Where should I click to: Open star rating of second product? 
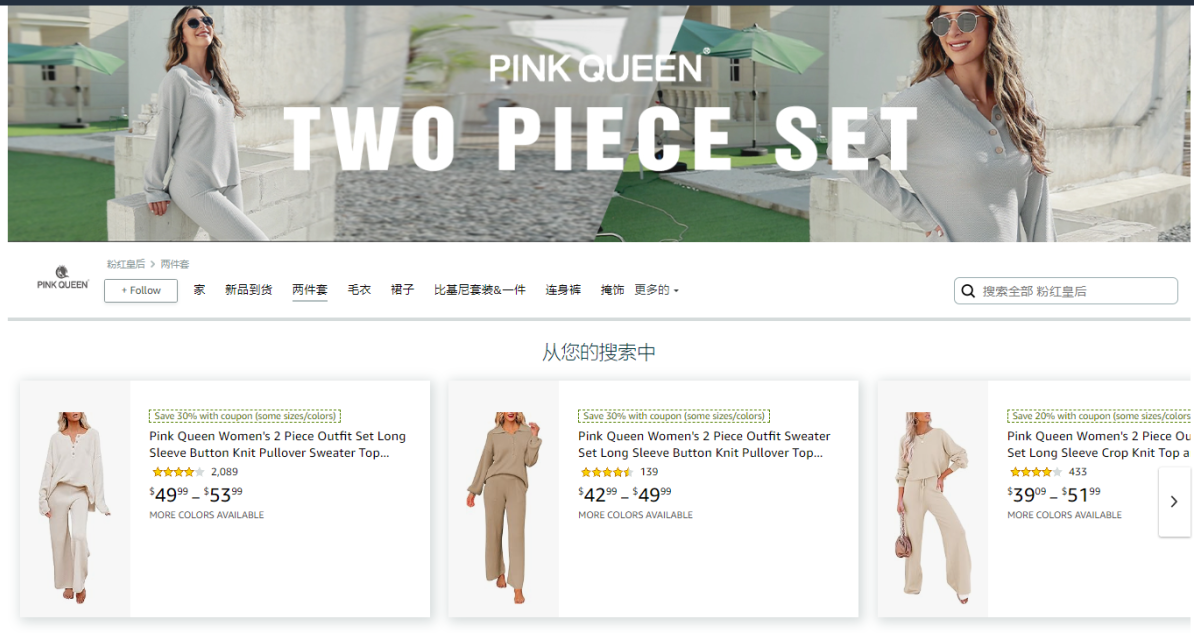[606, 472]
